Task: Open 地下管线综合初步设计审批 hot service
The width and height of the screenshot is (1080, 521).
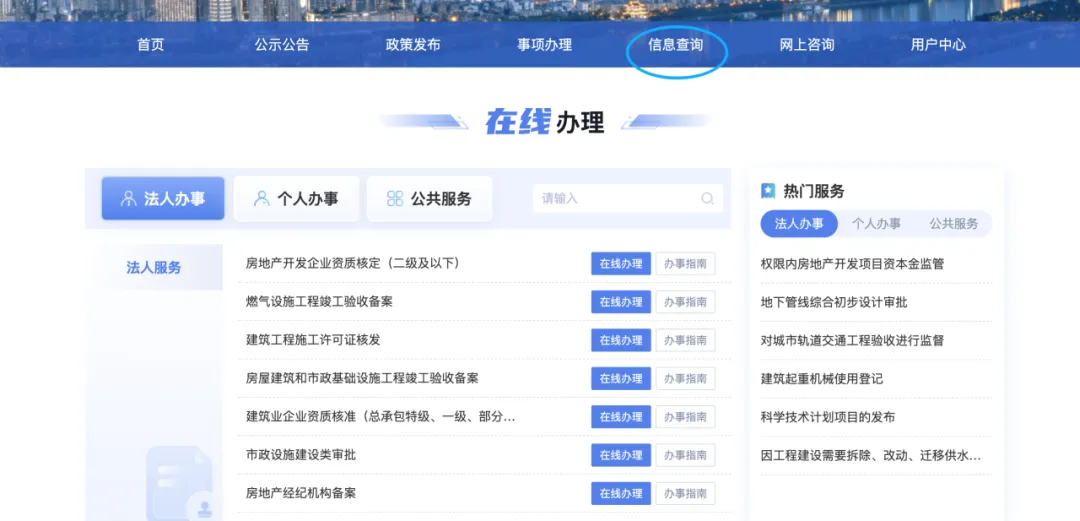Action: (x=834, y=303)
